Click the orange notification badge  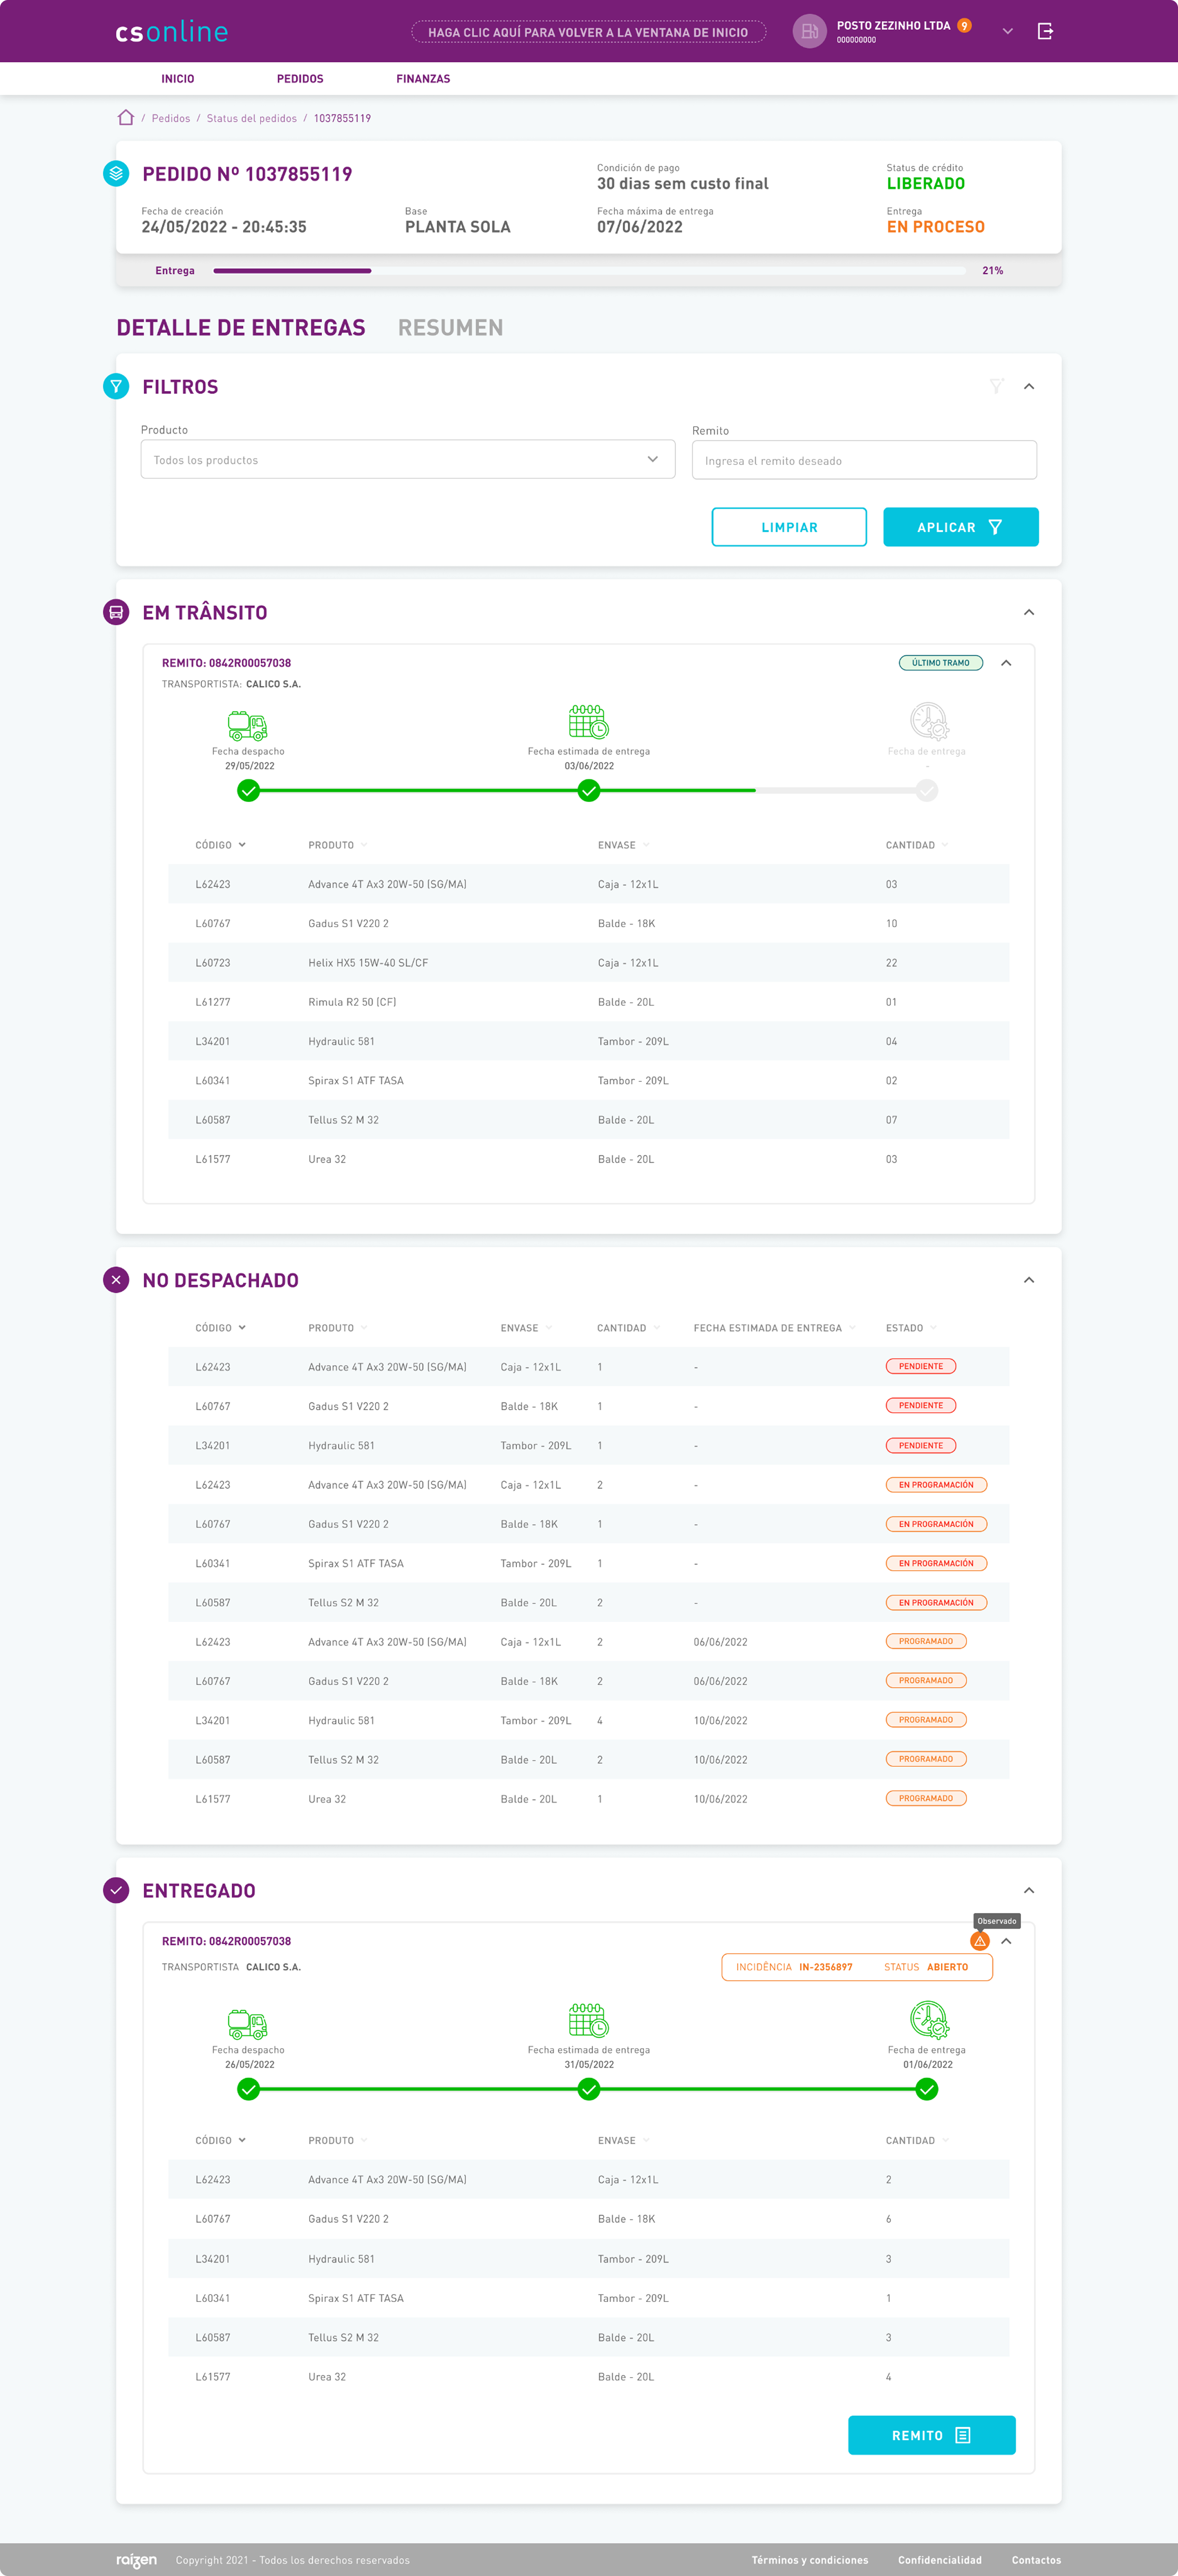964,25
